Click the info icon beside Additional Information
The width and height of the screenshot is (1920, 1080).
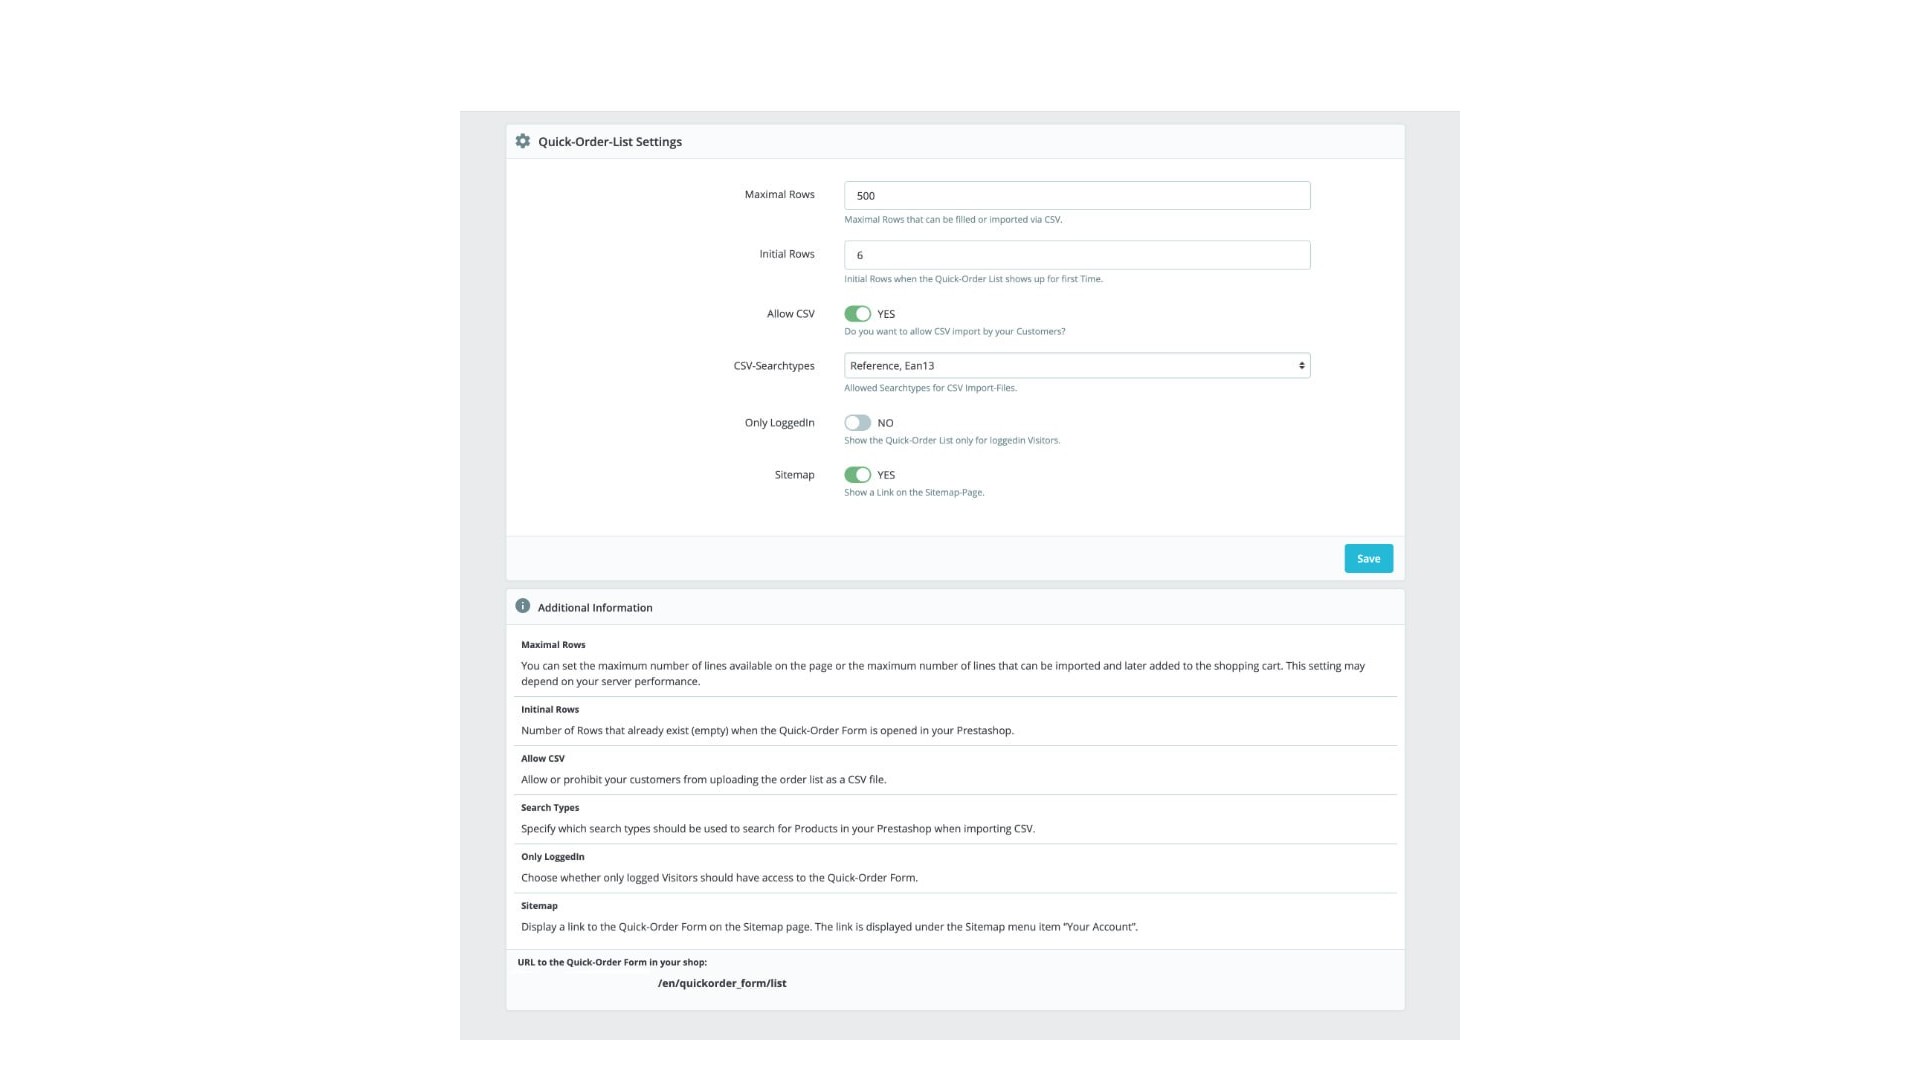(x=522, y=606)
